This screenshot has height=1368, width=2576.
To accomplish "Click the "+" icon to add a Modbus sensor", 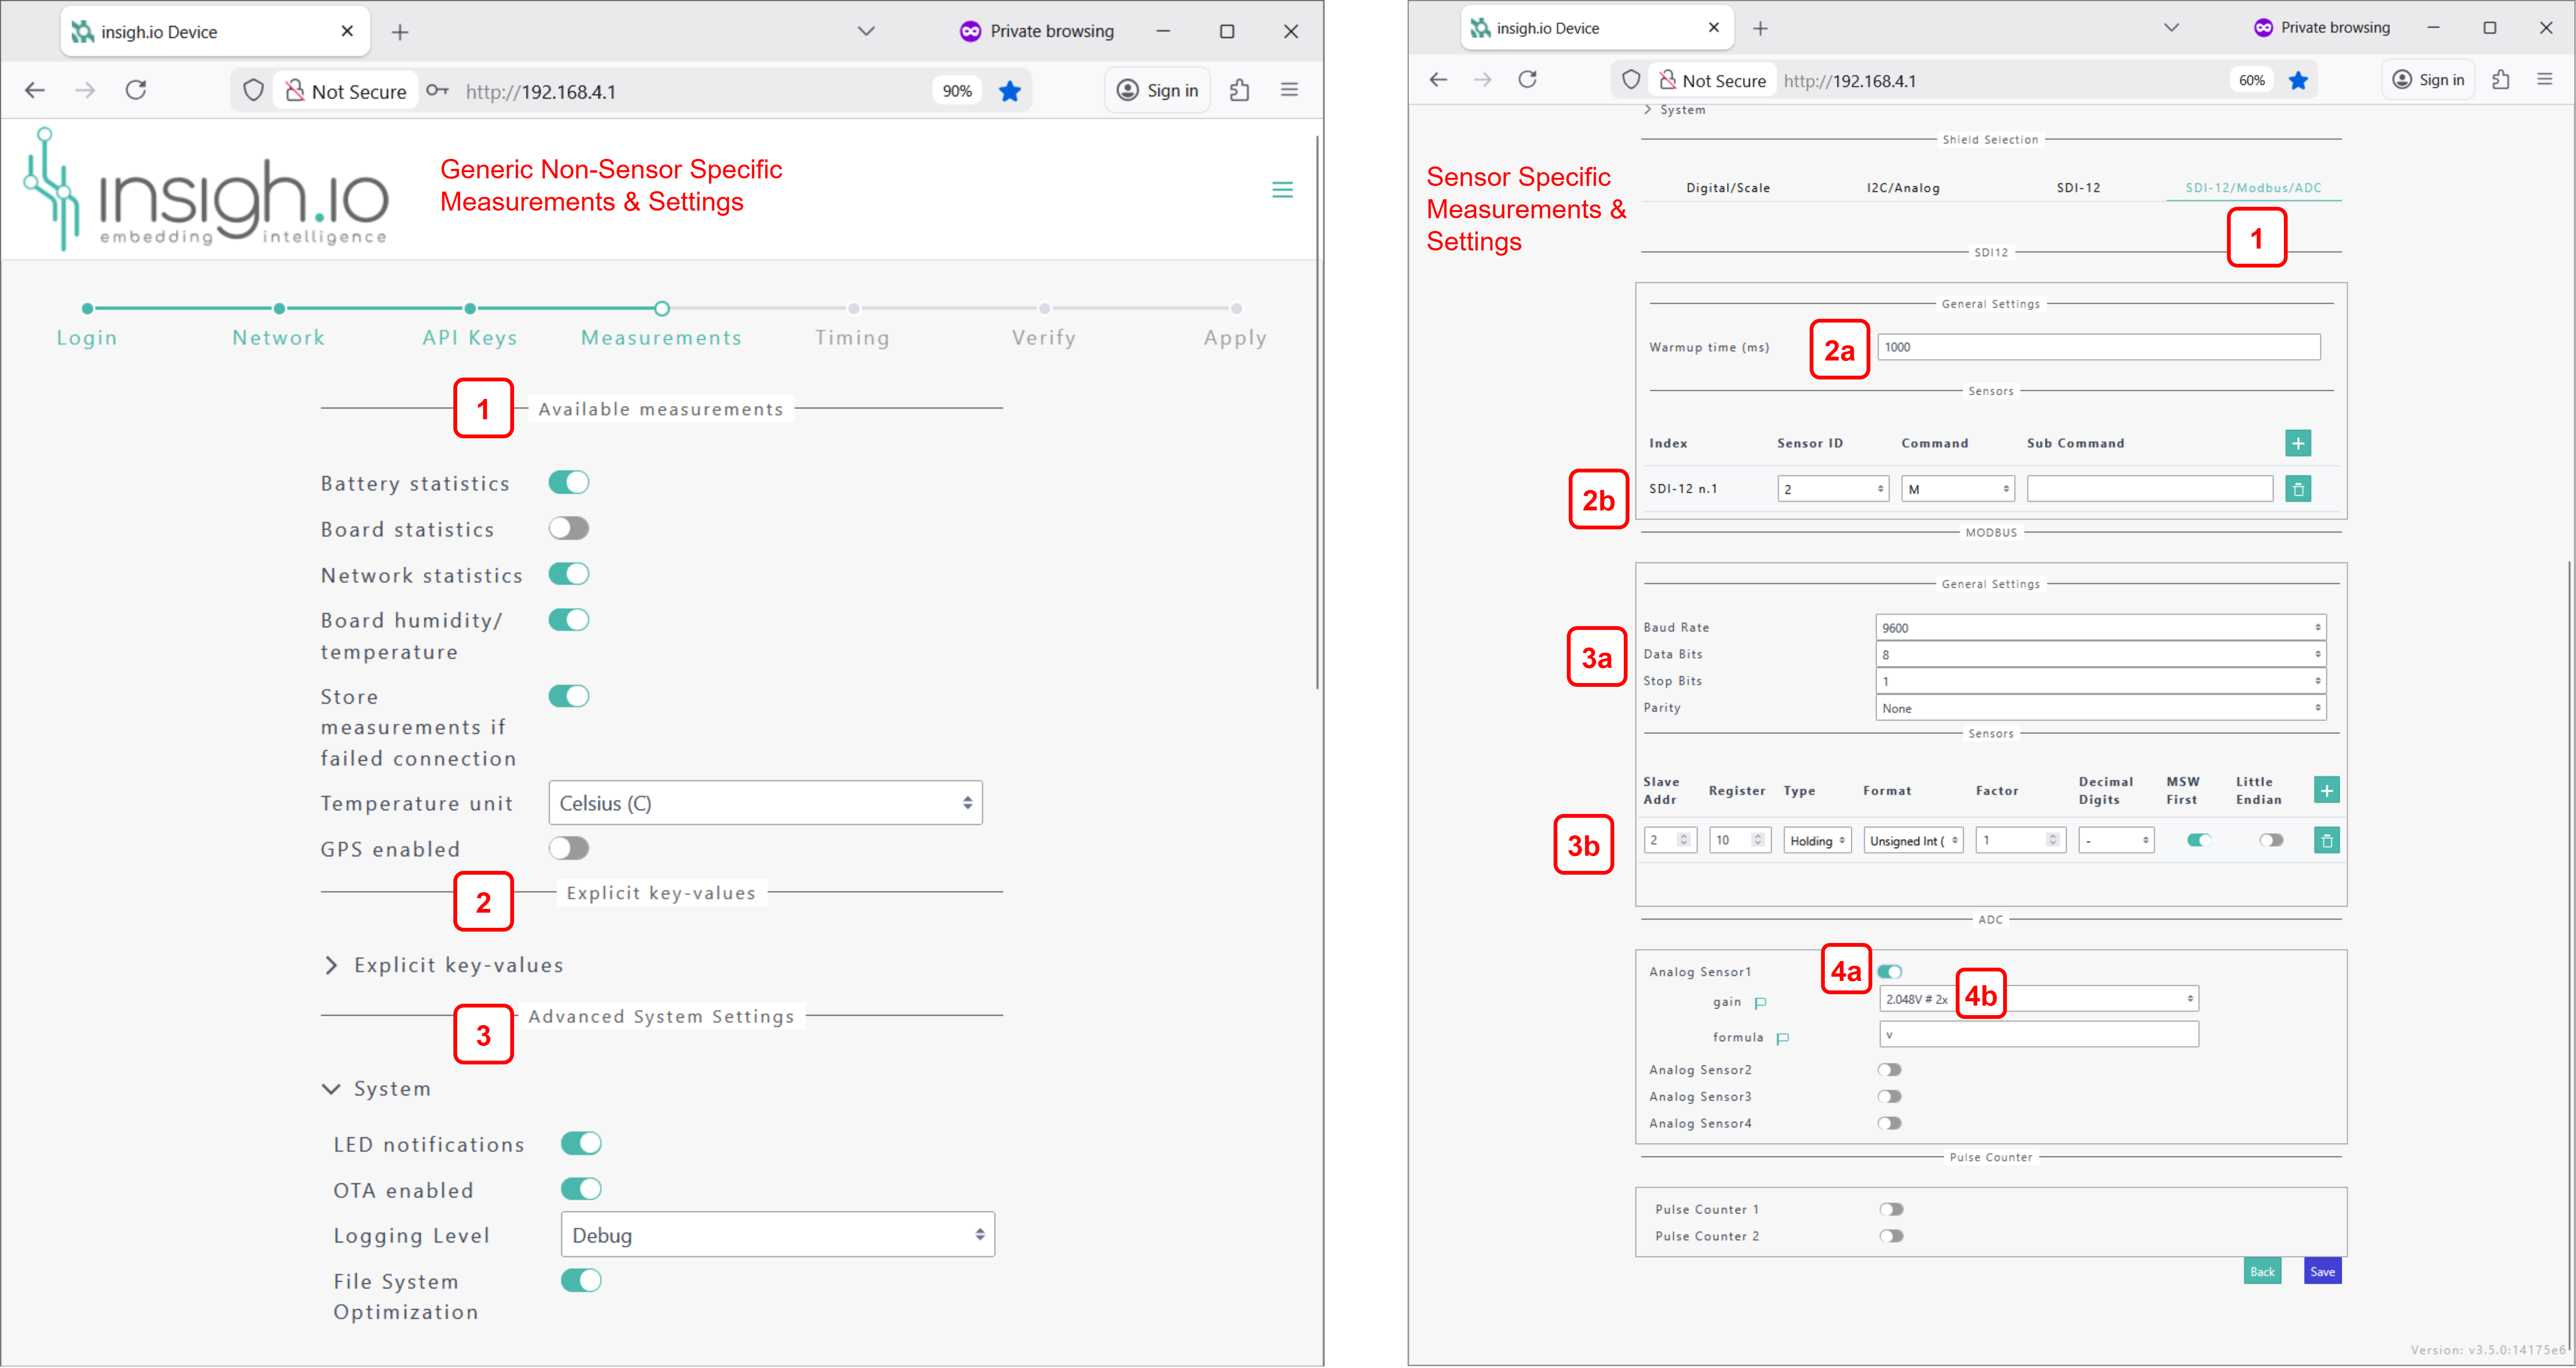I will (2327, 790).
